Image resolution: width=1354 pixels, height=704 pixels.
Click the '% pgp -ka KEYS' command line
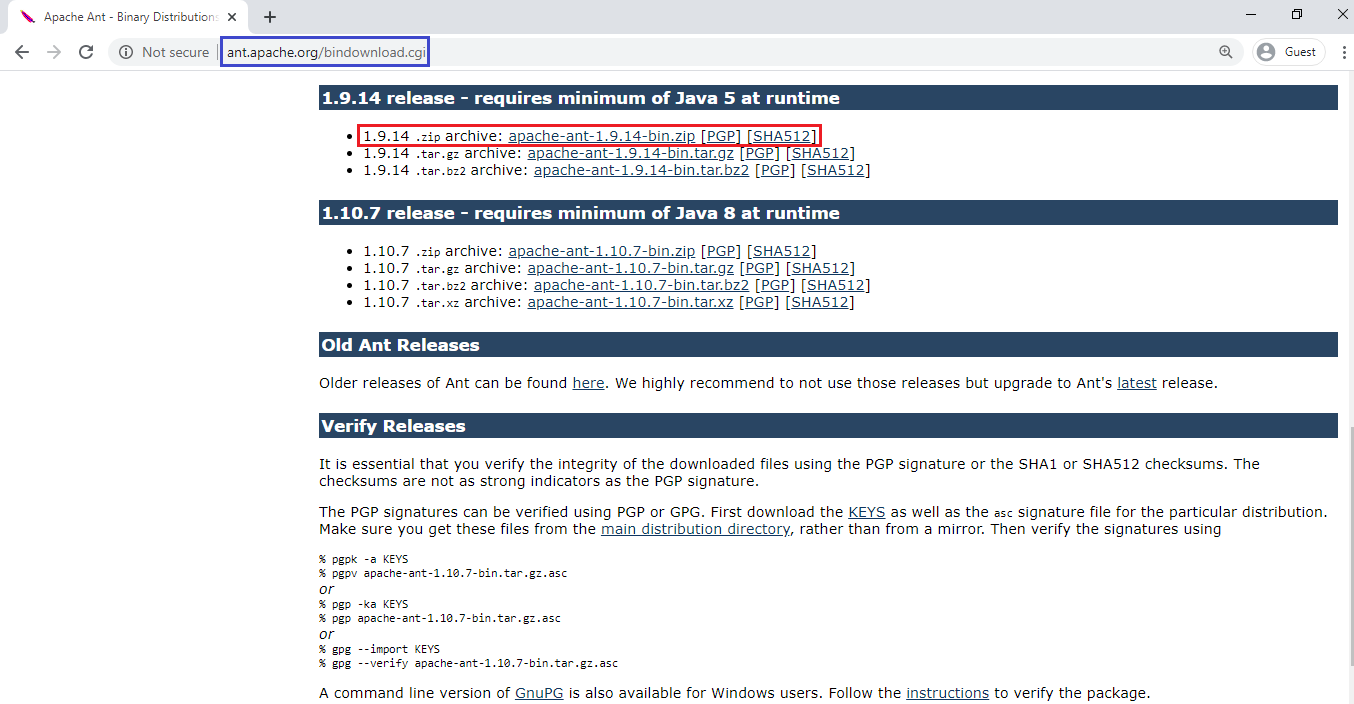click(x=364, y=604)
